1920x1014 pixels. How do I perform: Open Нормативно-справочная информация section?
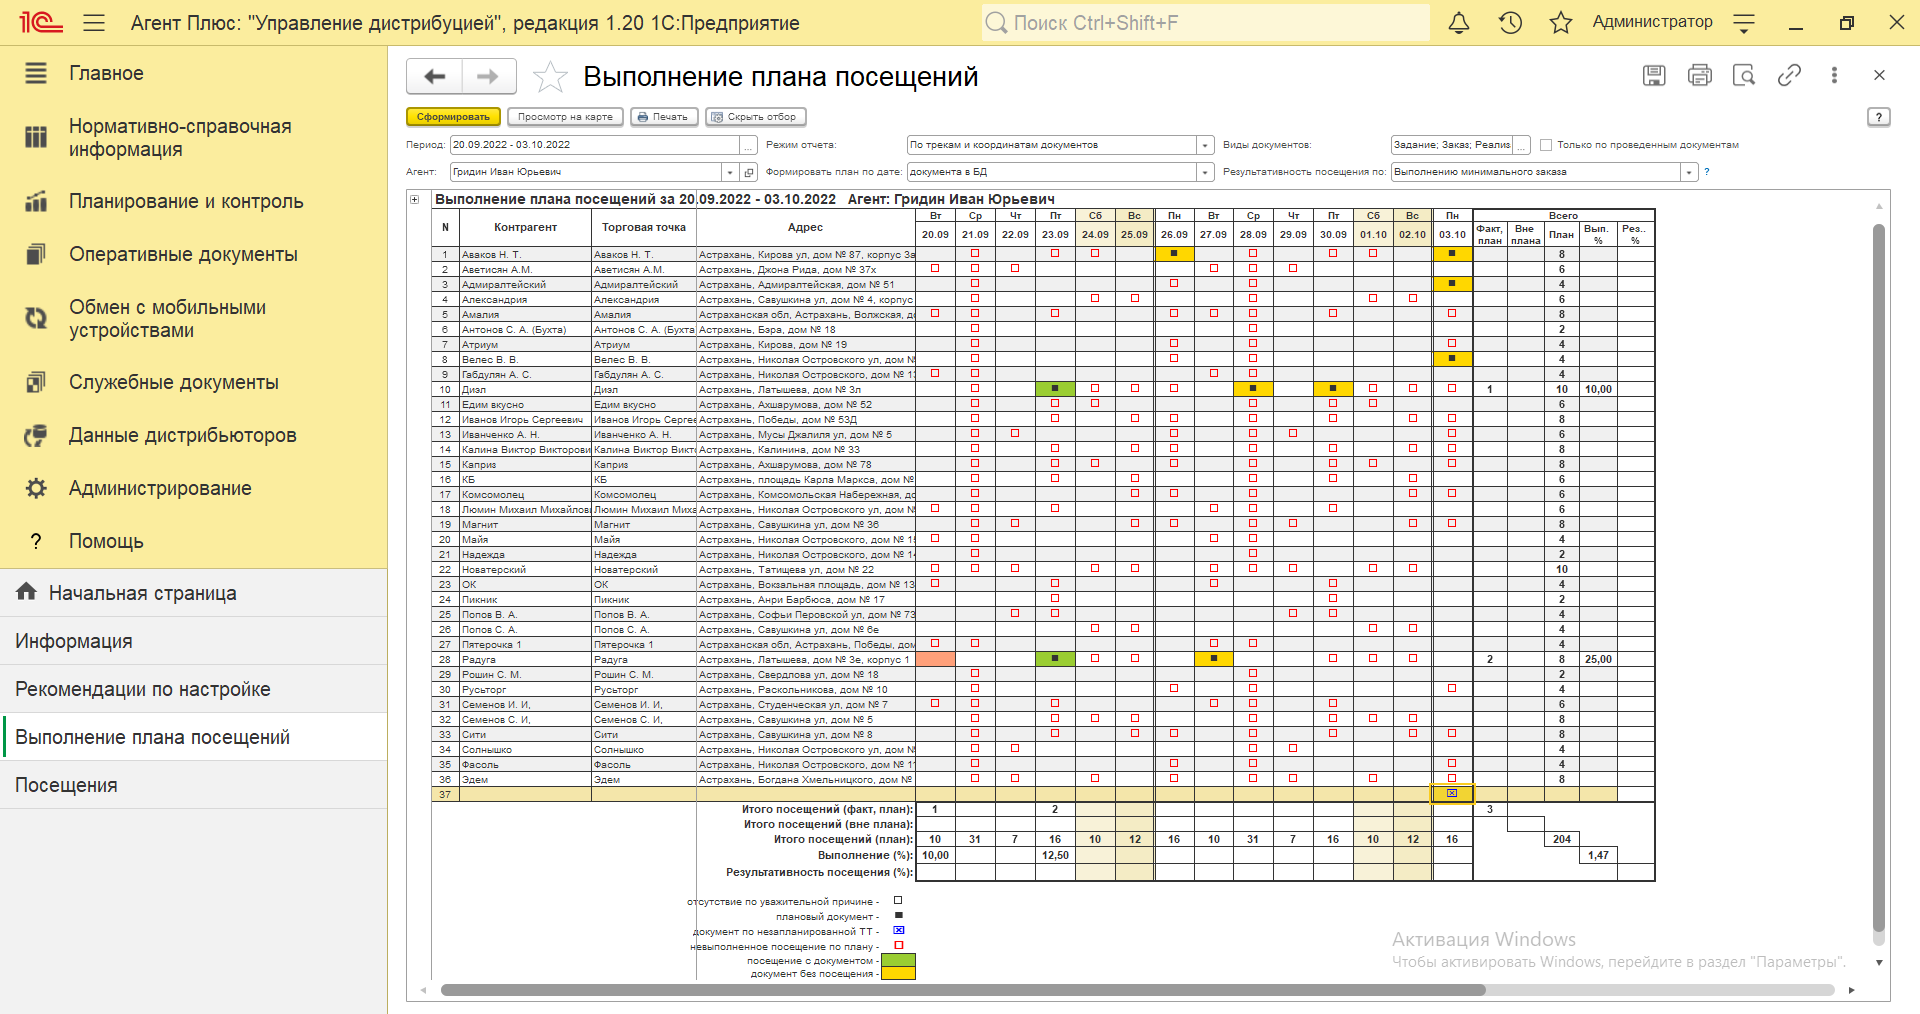(180, 137)
